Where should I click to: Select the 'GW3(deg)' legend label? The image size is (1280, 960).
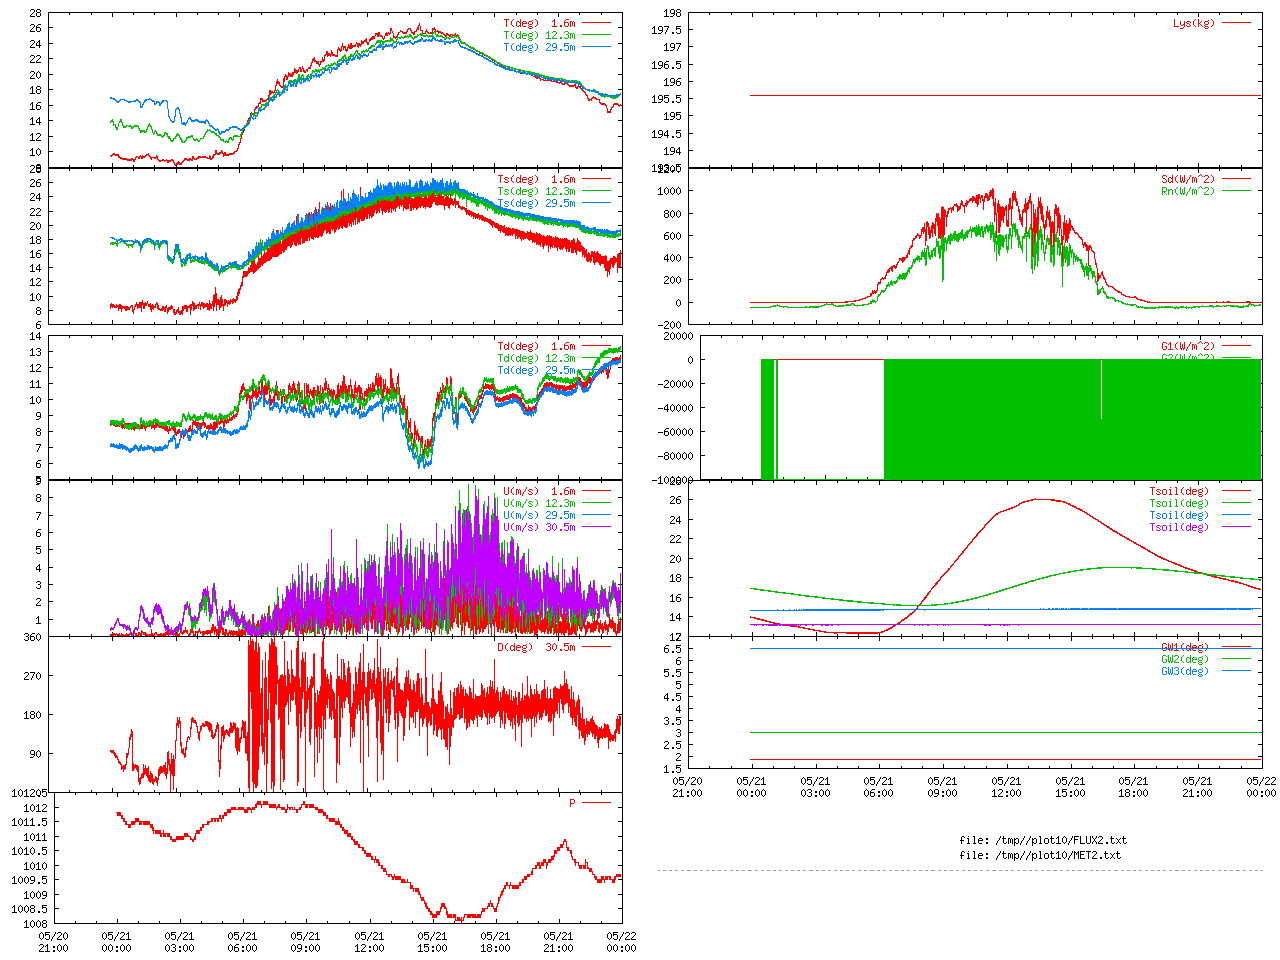(1185, 672)
